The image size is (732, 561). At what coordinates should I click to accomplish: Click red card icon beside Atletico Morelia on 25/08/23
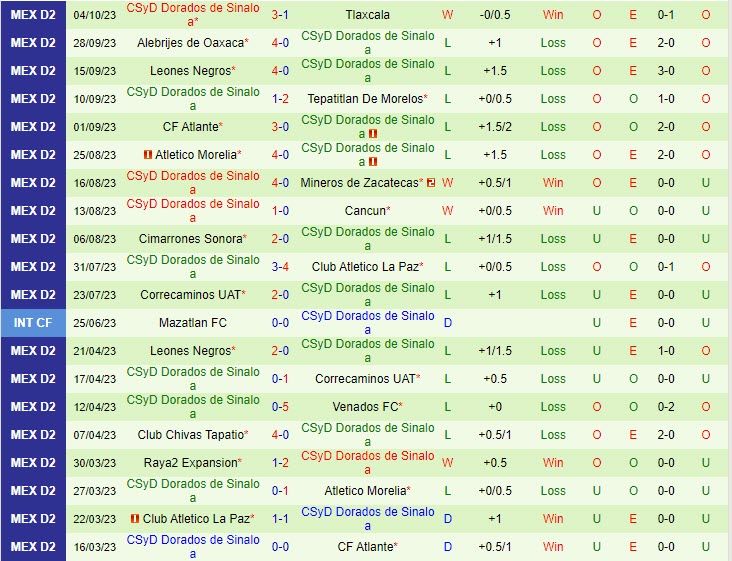coord(148,154)
